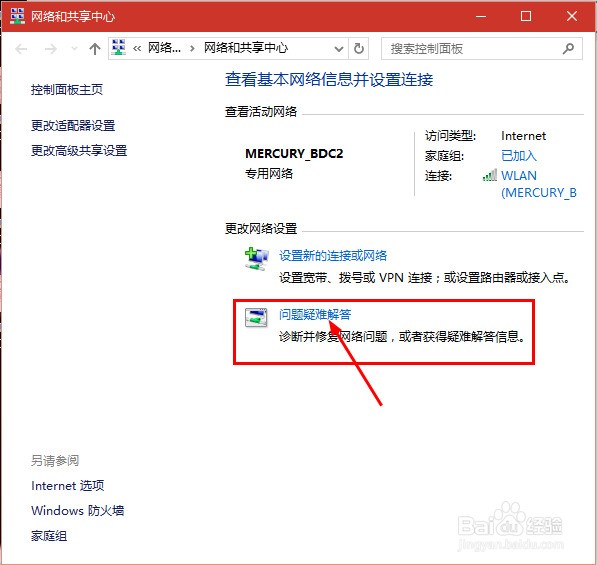Viewport: 597px width, 565px height.
Task: Go up one folder level
Action: (x=95, y=49)
